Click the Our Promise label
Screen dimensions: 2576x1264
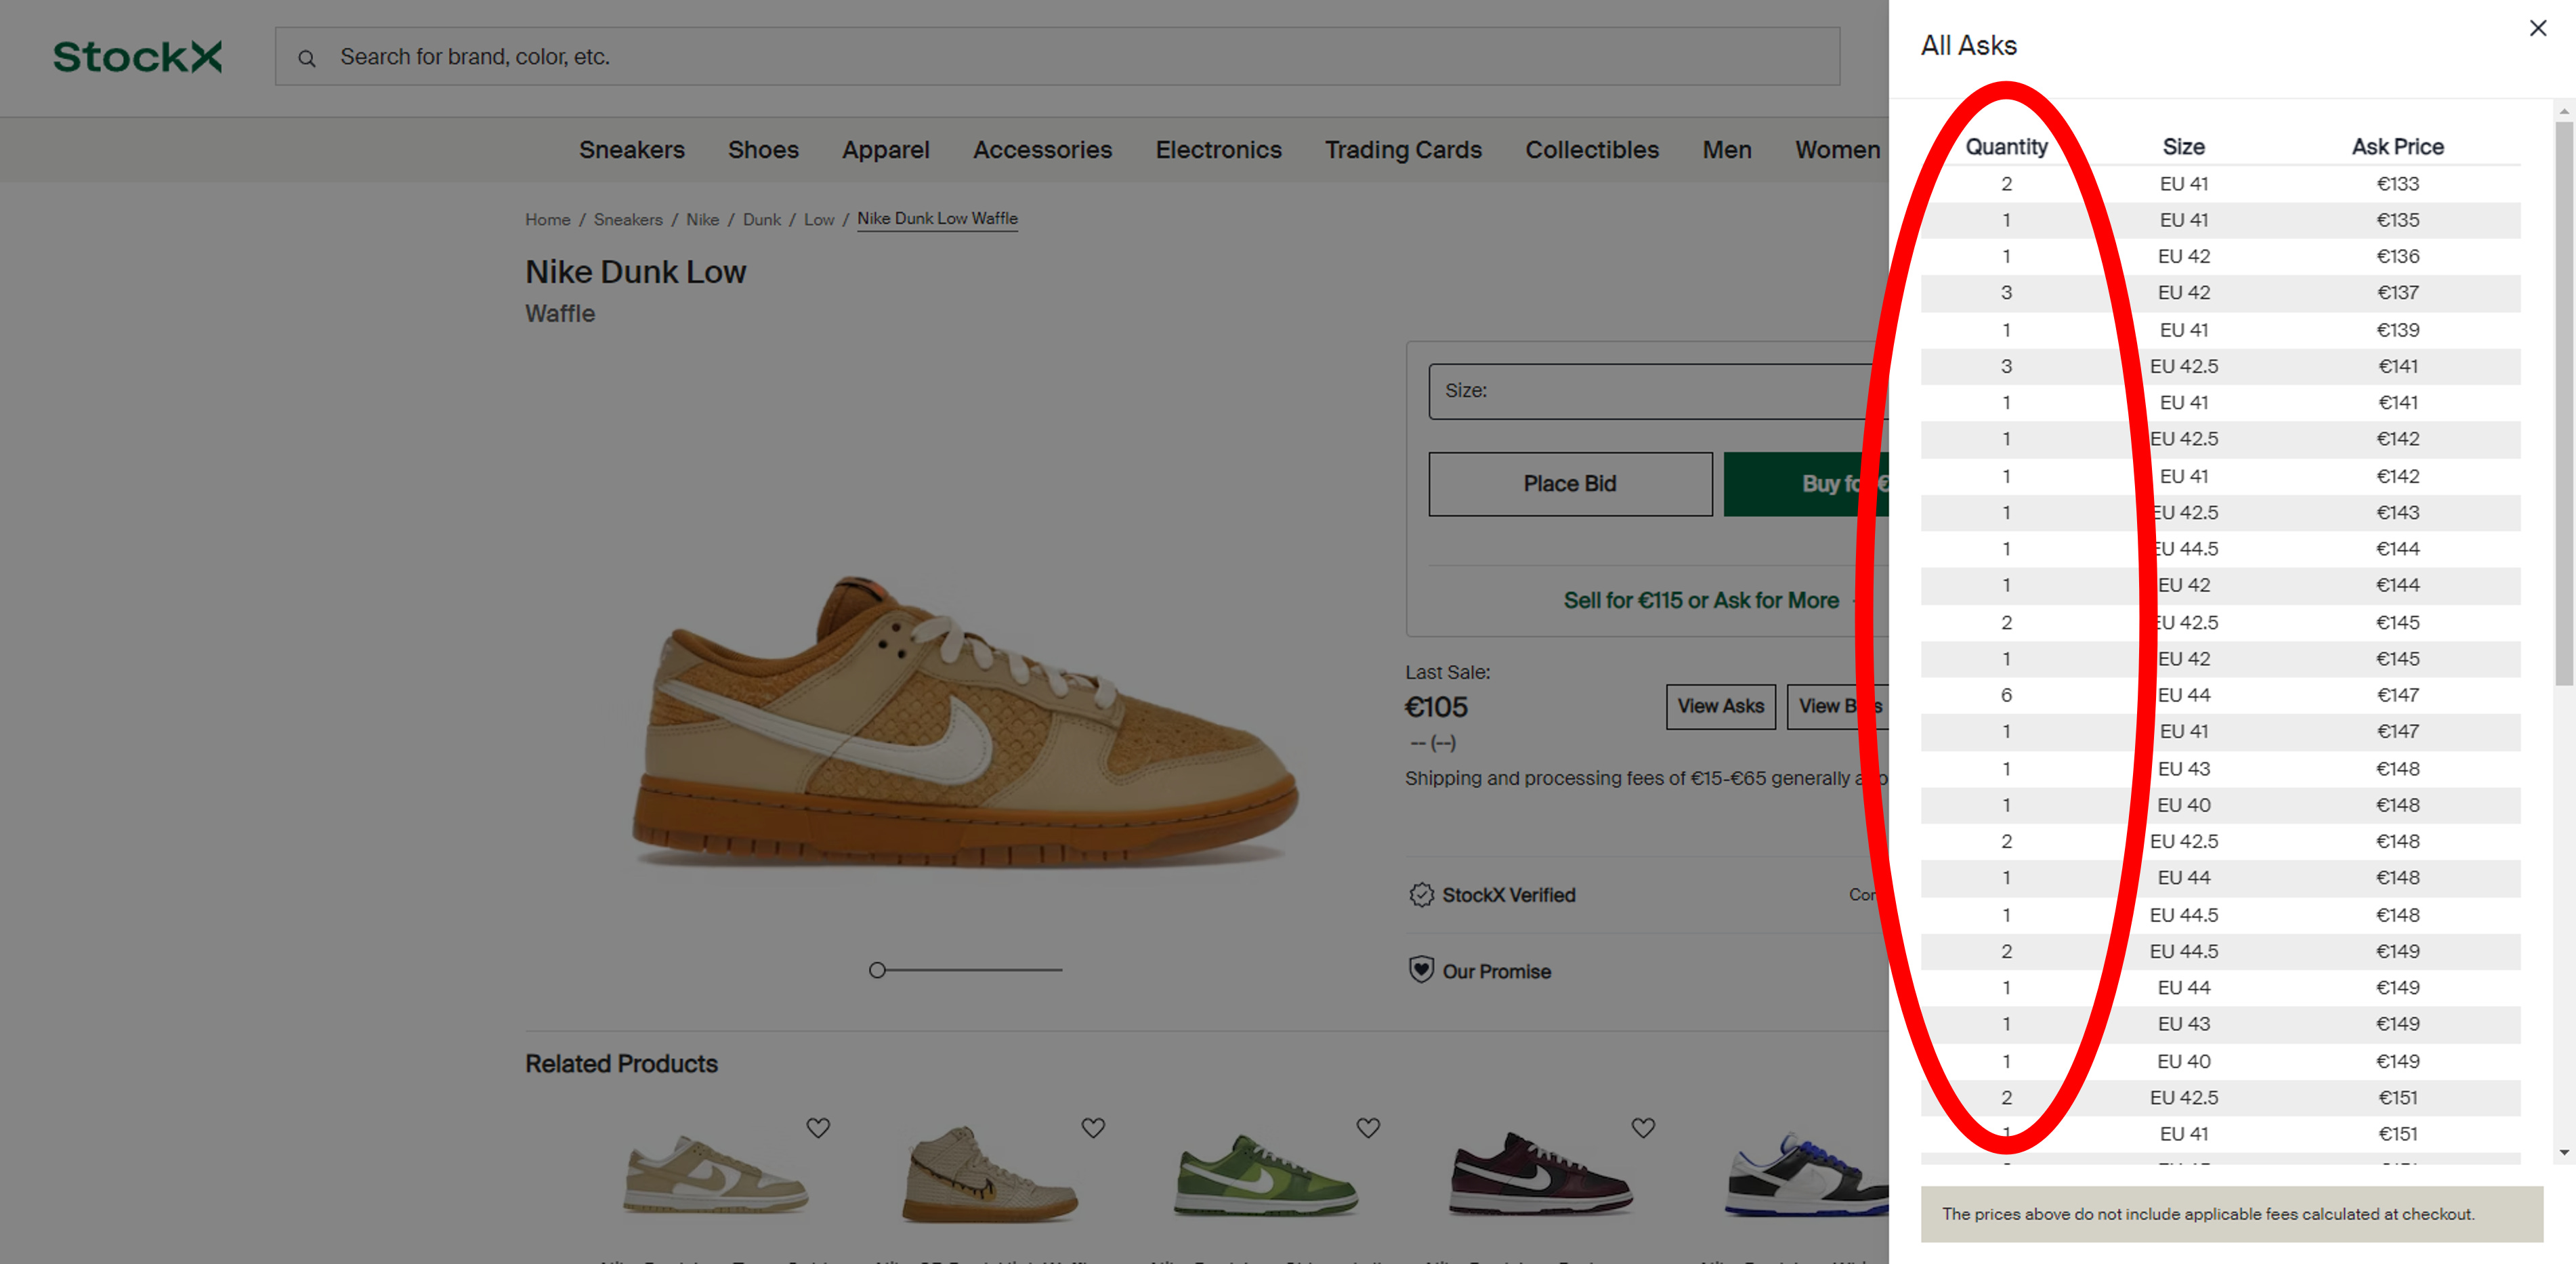click(1496, 971)
